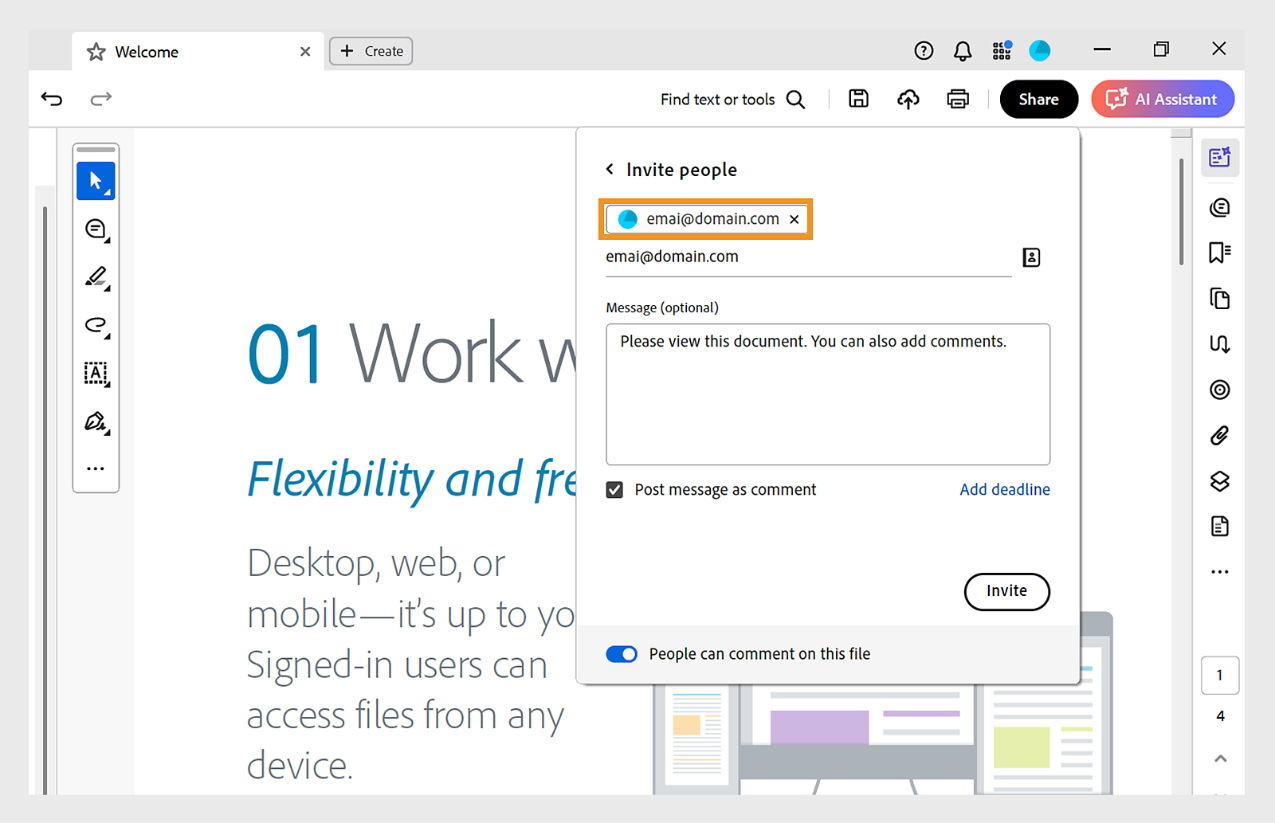This screenshot has height=823, width=1275.
Task: Uncheck Post message as comment
Action: (614, 490)
